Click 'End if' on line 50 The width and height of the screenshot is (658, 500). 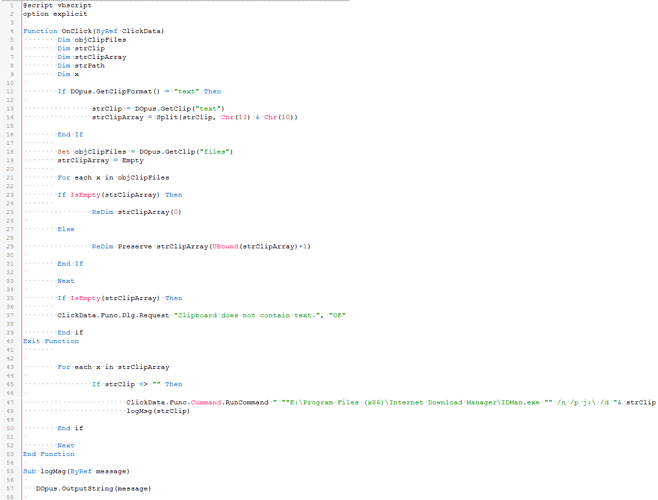coord(70,428)
